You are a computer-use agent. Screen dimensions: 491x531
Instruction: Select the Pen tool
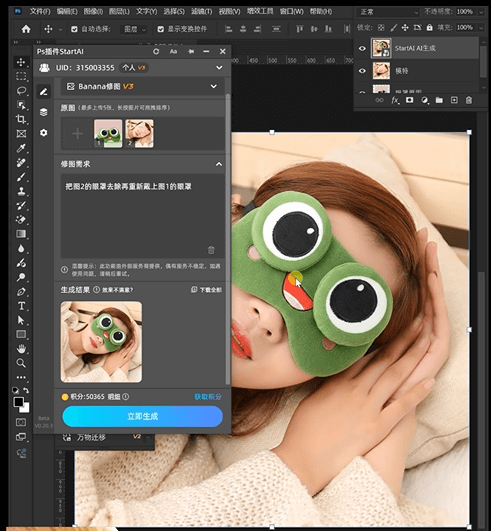21,292
